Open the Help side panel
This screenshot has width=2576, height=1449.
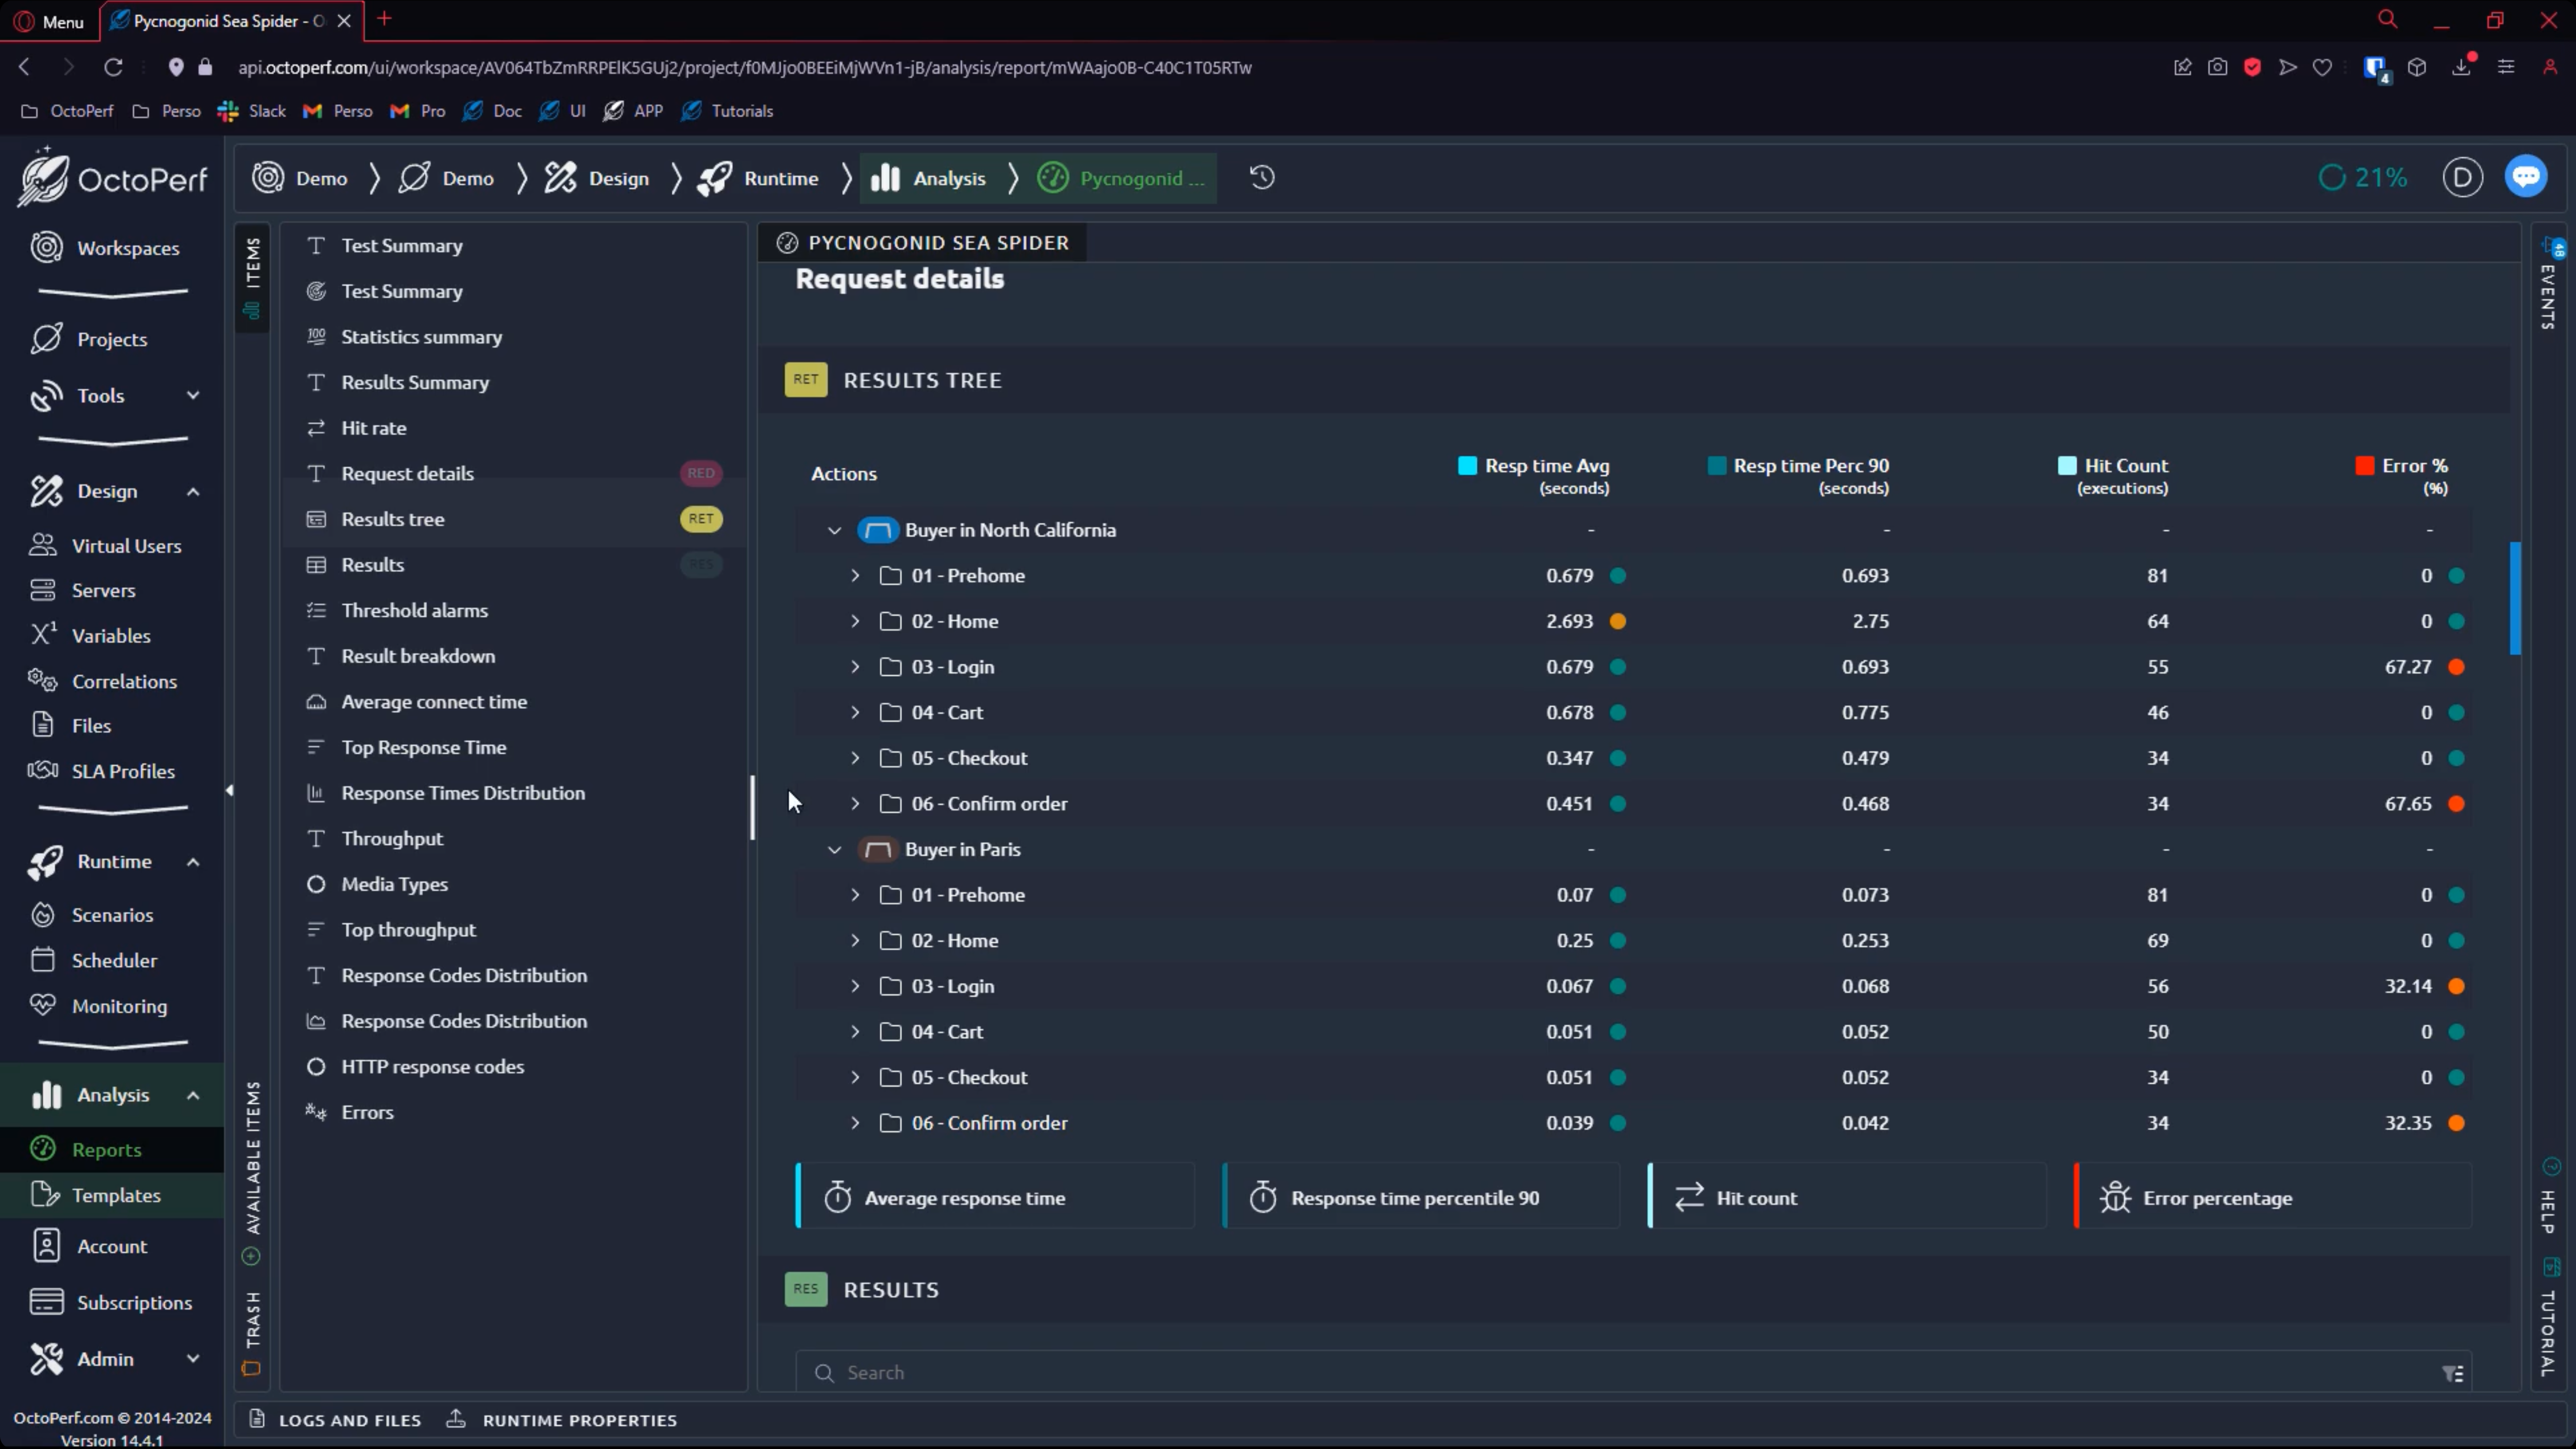pyautogui.click(x=2550, y=1197)
